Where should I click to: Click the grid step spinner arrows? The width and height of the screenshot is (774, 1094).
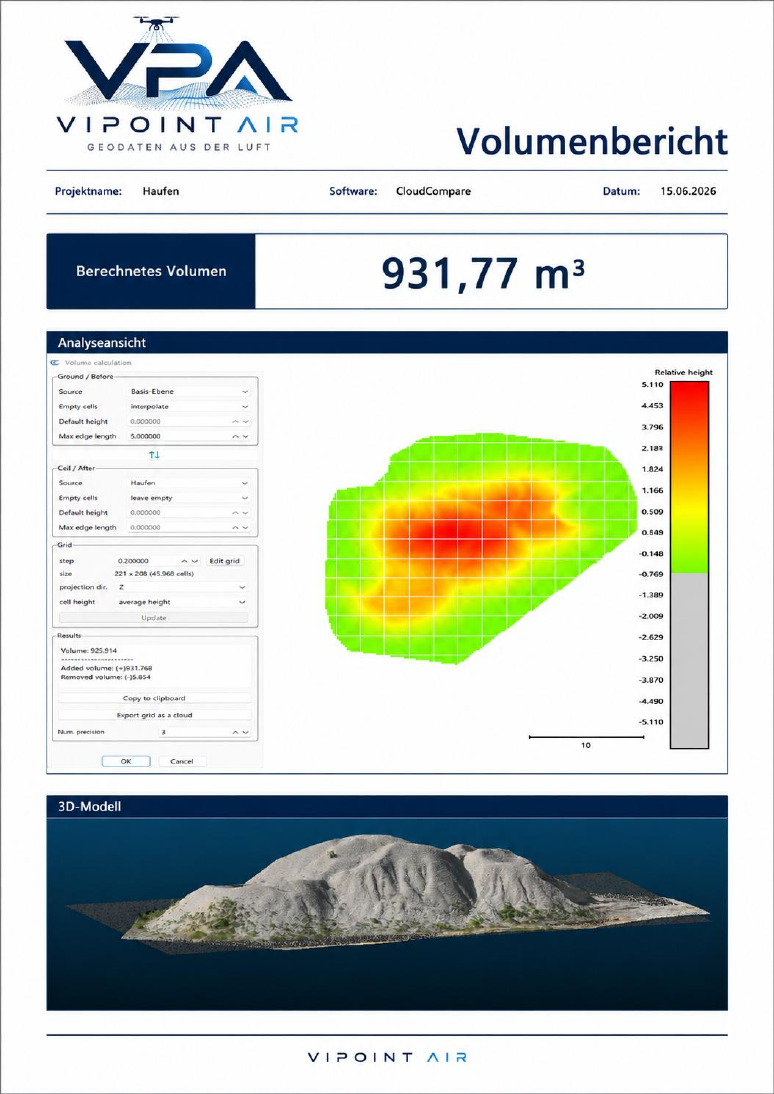(x=190, y=560)
